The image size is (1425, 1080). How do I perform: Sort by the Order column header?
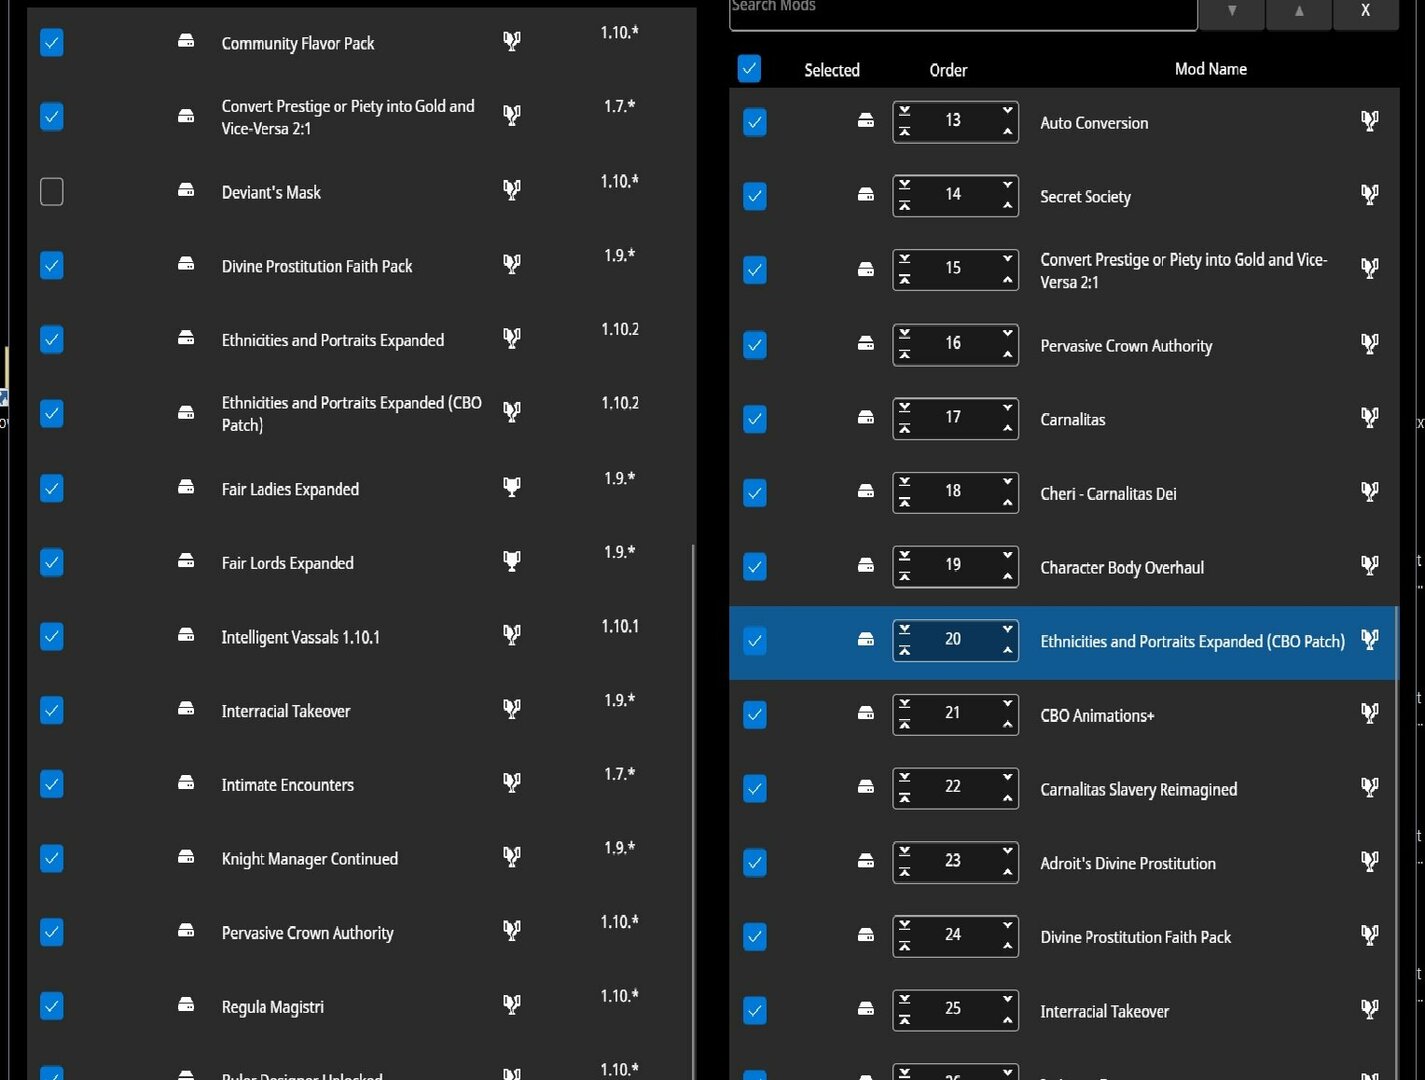948,70
